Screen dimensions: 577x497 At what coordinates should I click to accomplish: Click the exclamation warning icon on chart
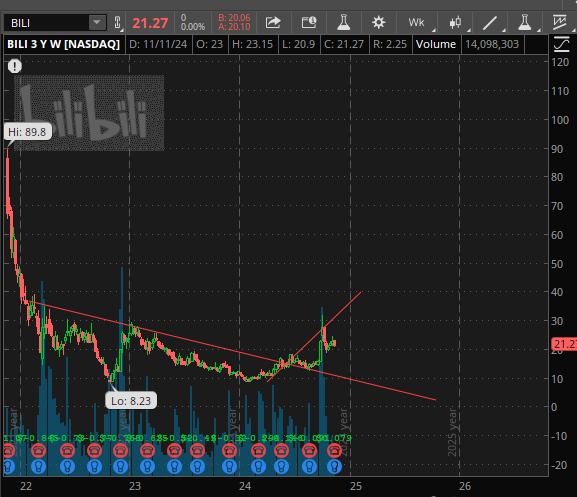(15, 66)
